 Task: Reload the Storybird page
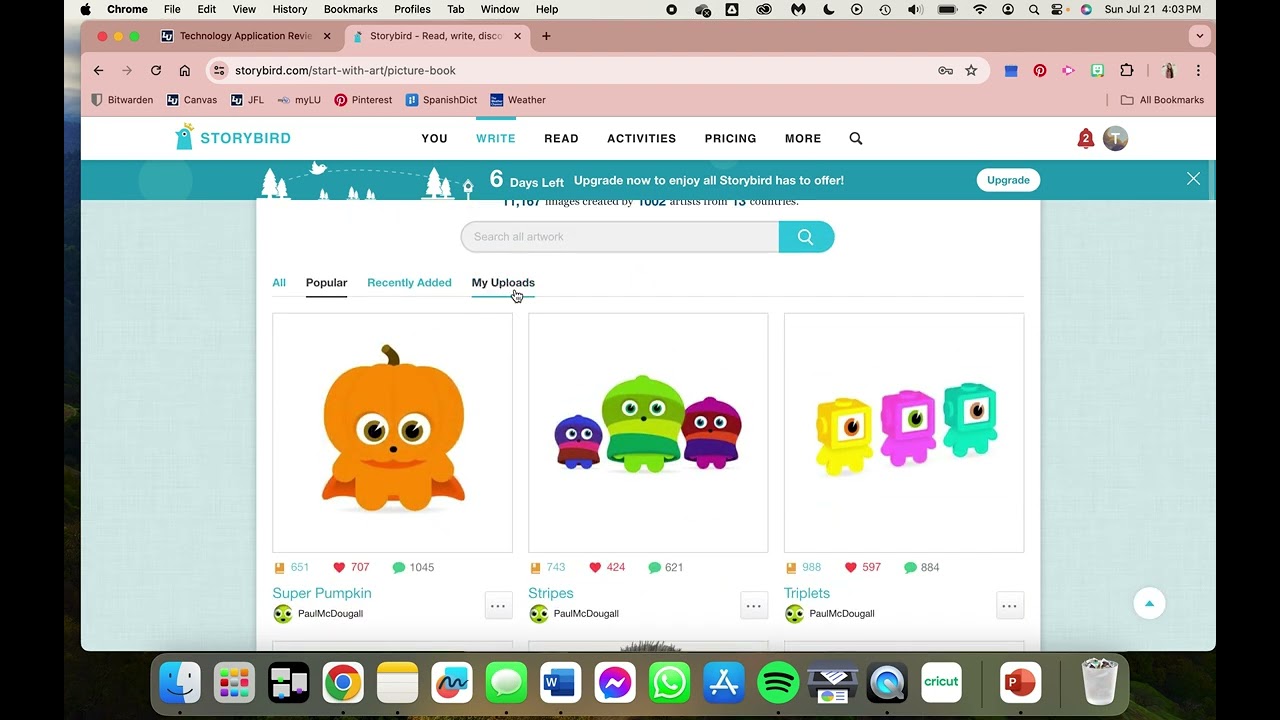[x=156, y=70]
